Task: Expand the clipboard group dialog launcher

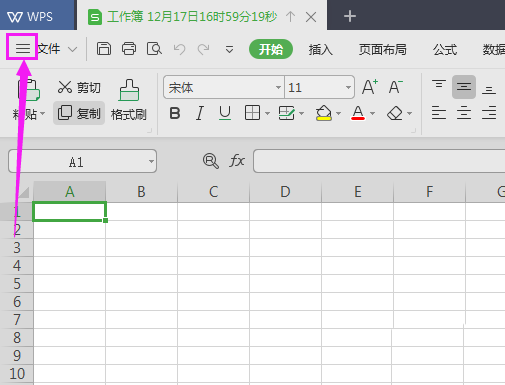Action: coord(150,131)
